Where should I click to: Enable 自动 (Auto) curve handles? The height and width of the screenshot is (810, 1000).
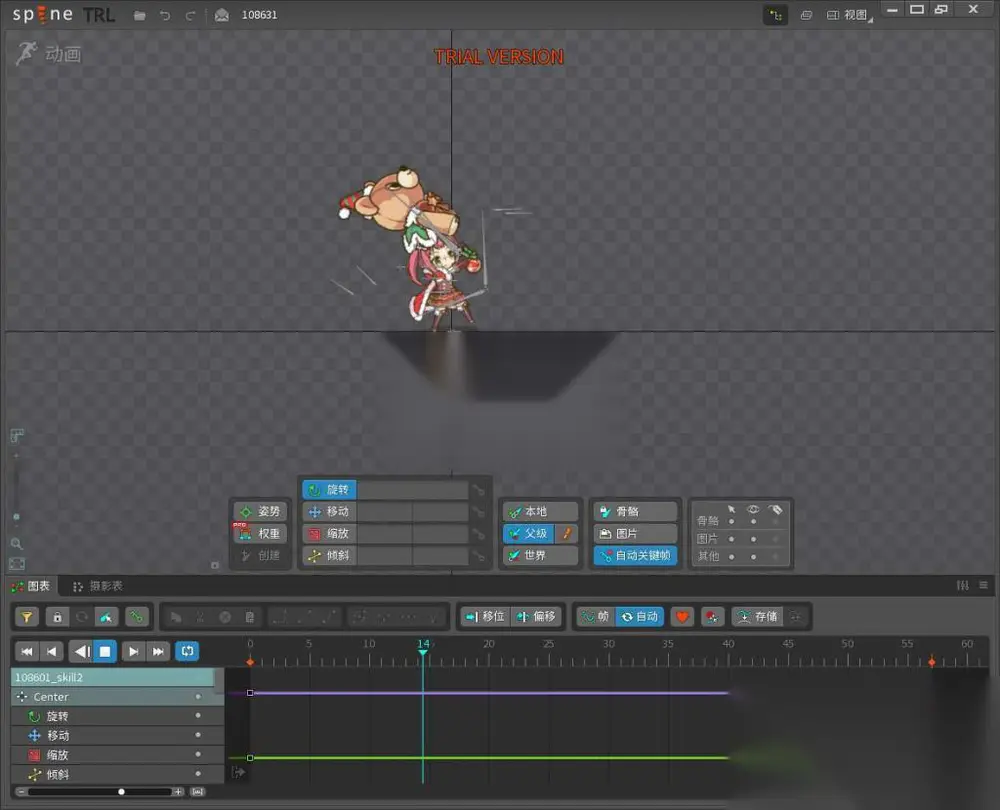(640, 617)
